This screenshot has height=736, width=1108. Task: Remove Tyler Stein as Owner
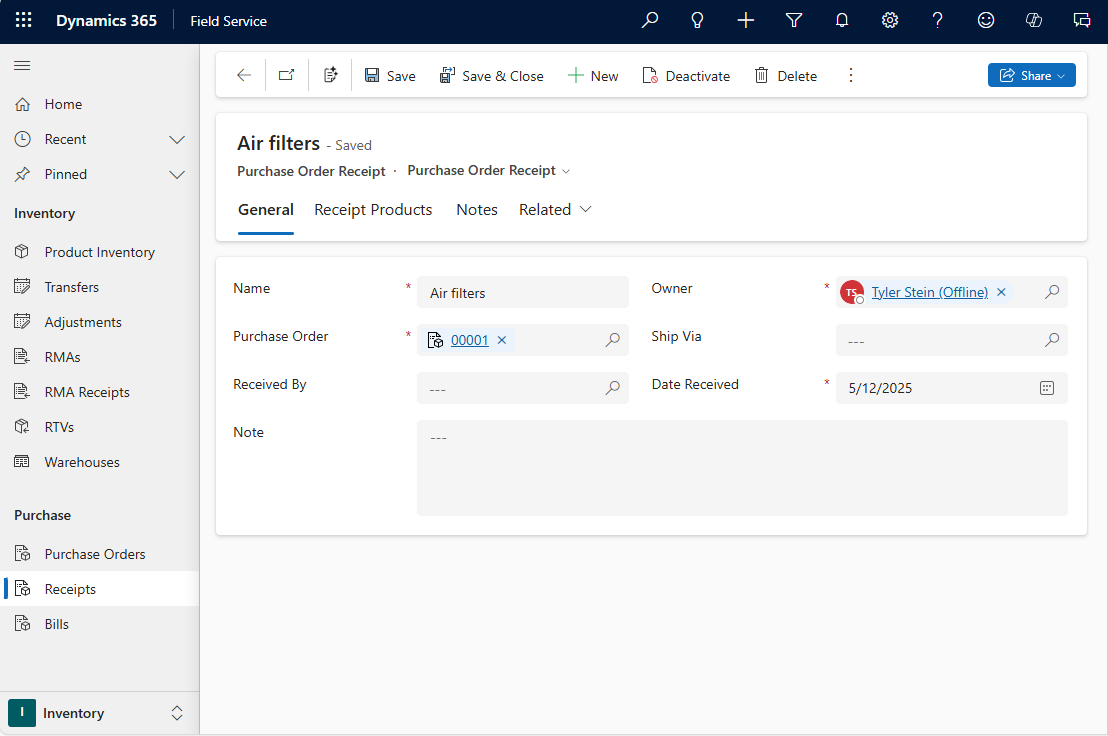coord(1001,291)
